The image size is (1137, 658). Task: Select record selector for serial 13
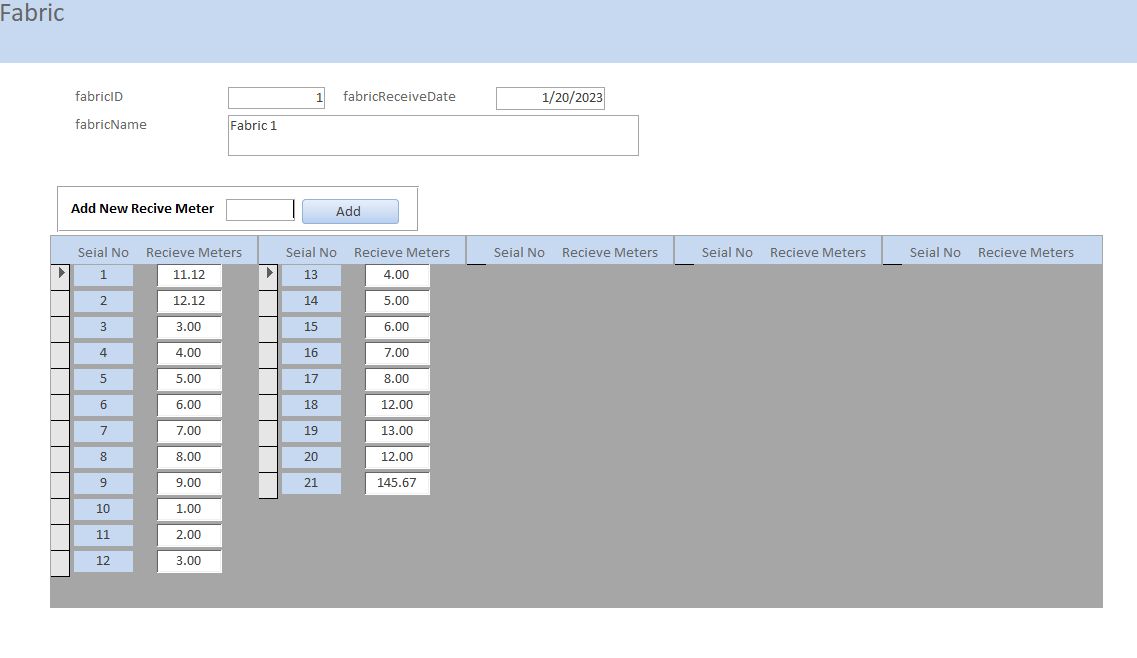[268, 274]
